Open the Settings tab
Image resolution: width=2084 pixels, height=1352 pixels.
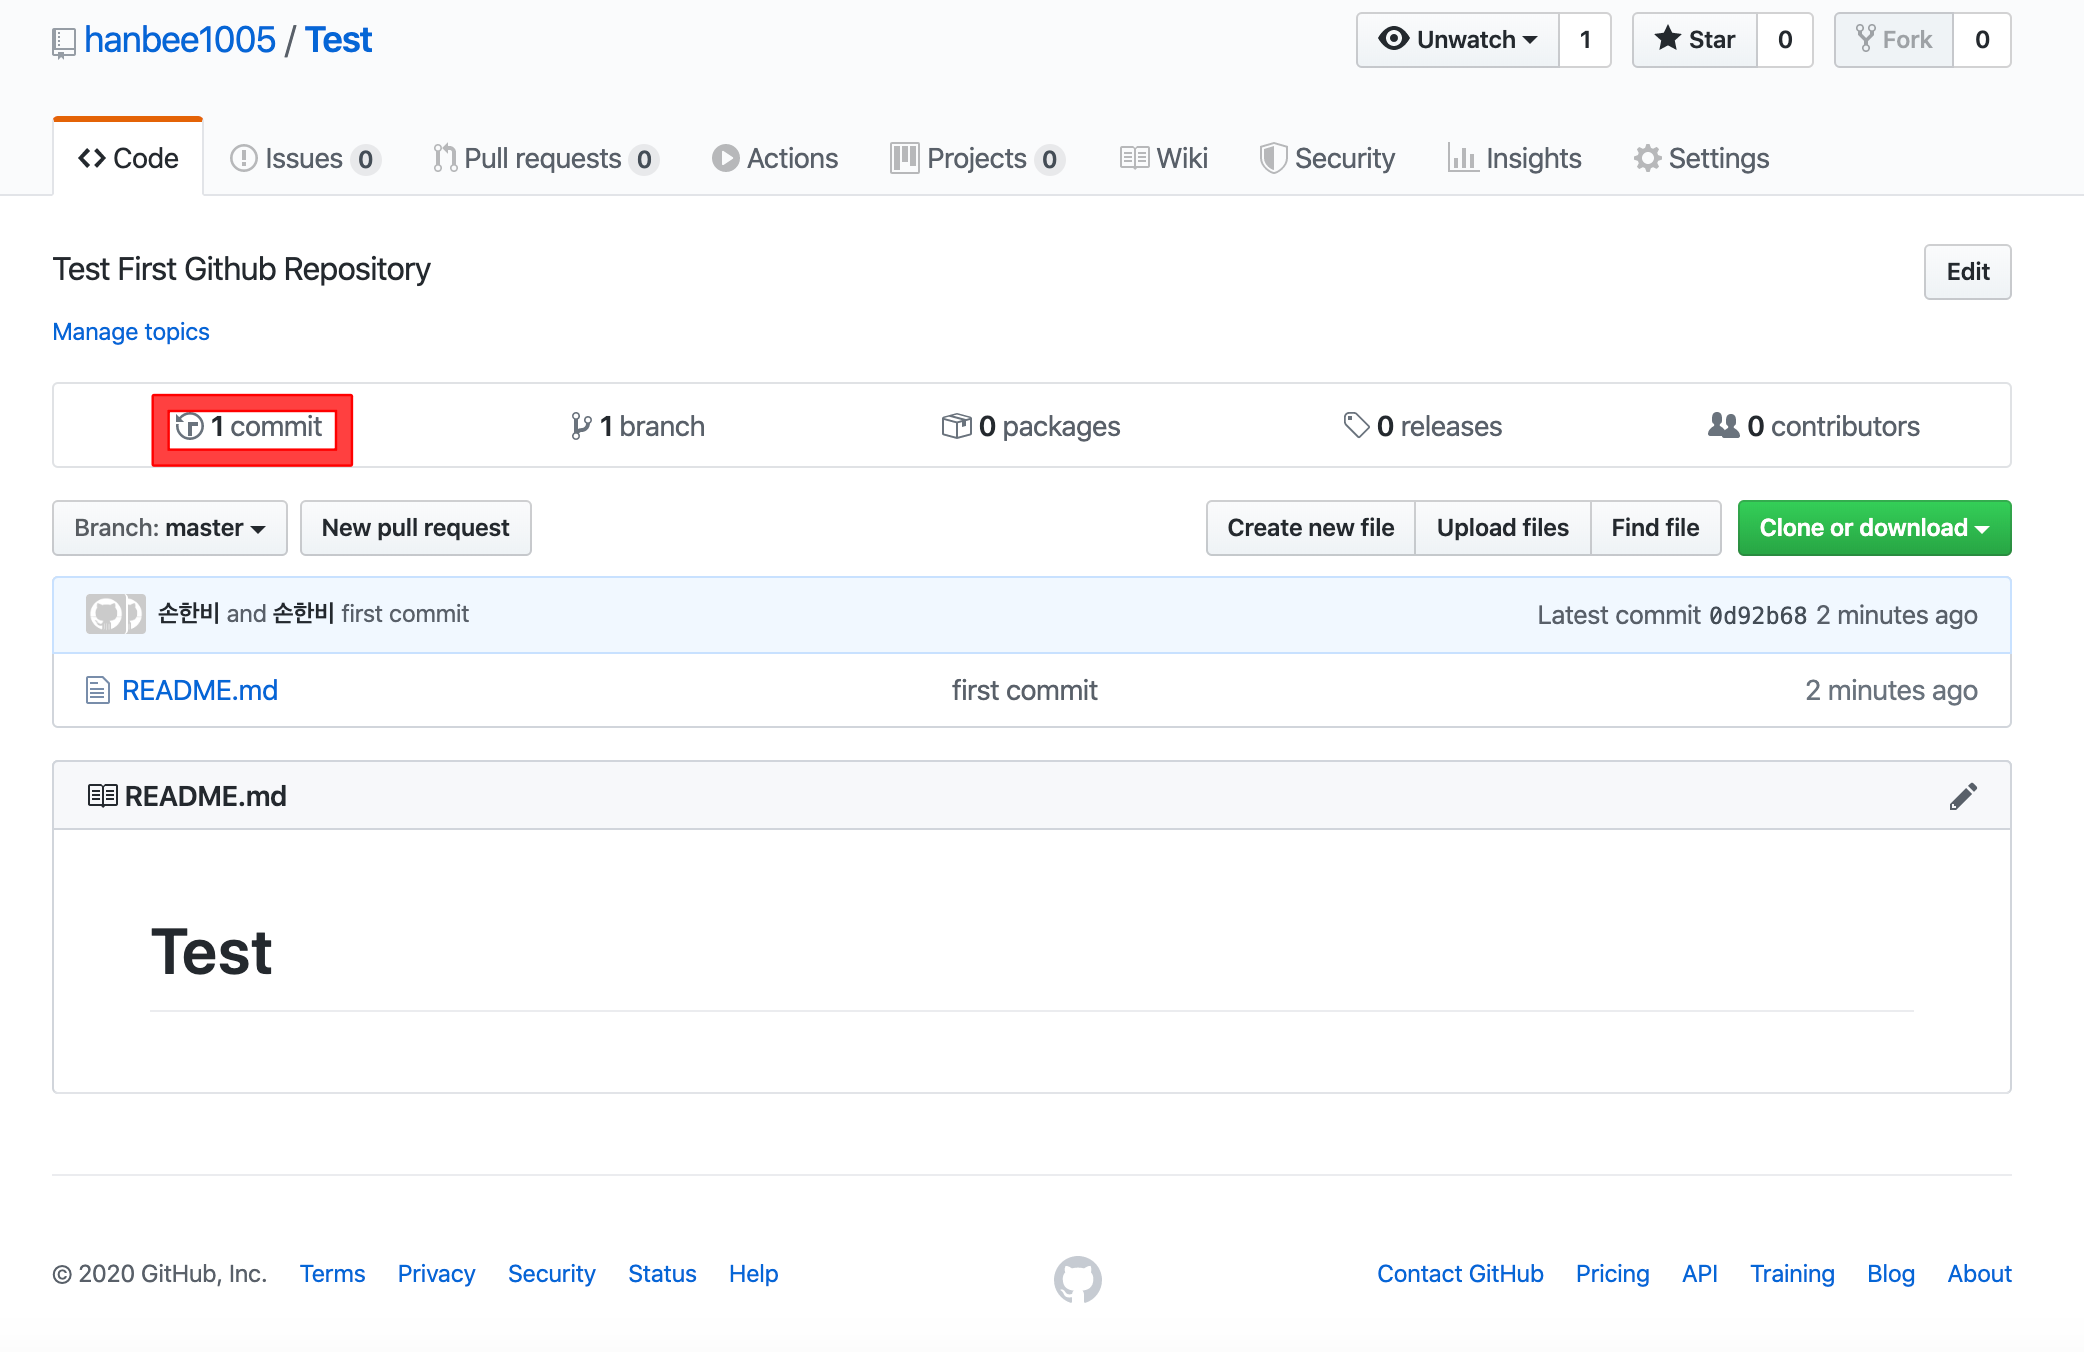pos(1702,159)
